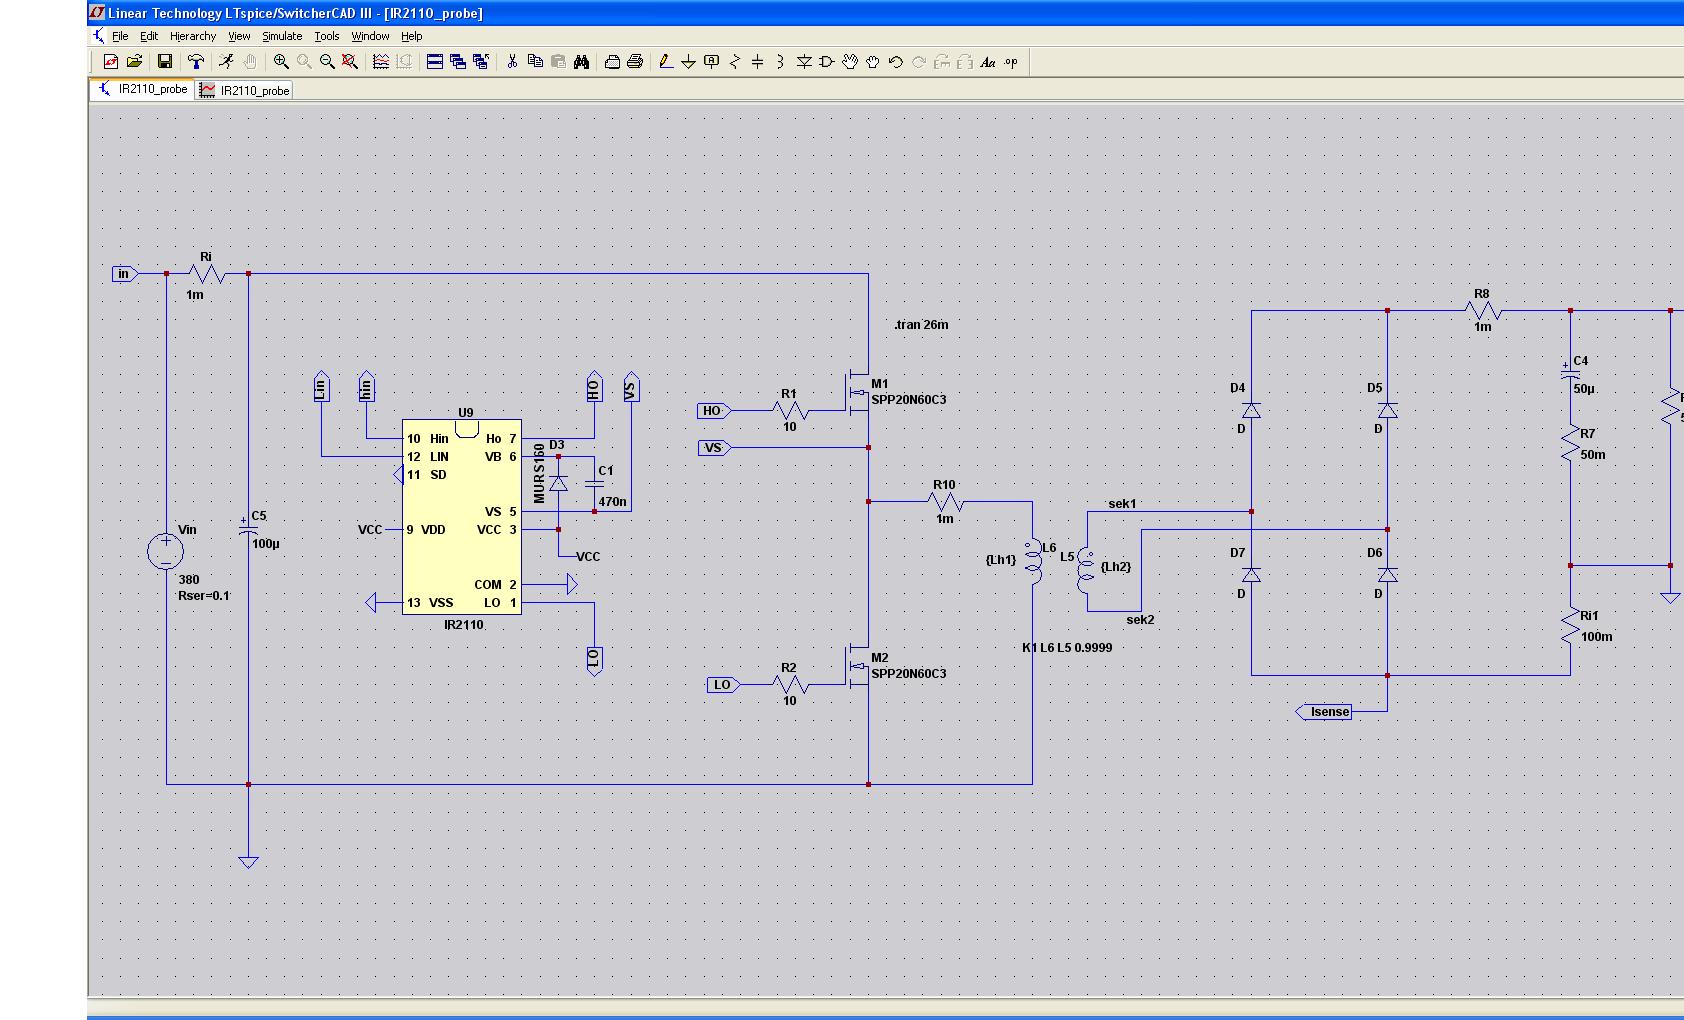Zoom out with the magnifier minus icon
Screen dimensions: 1684x1020
tap(327, 62)
